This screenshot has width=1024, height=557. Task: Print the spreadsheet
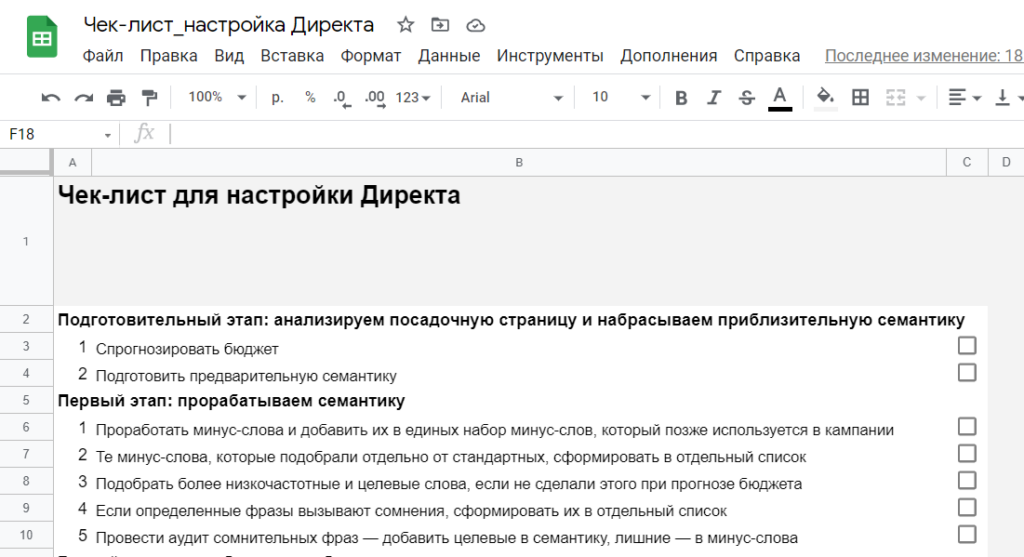pos(116,98)
